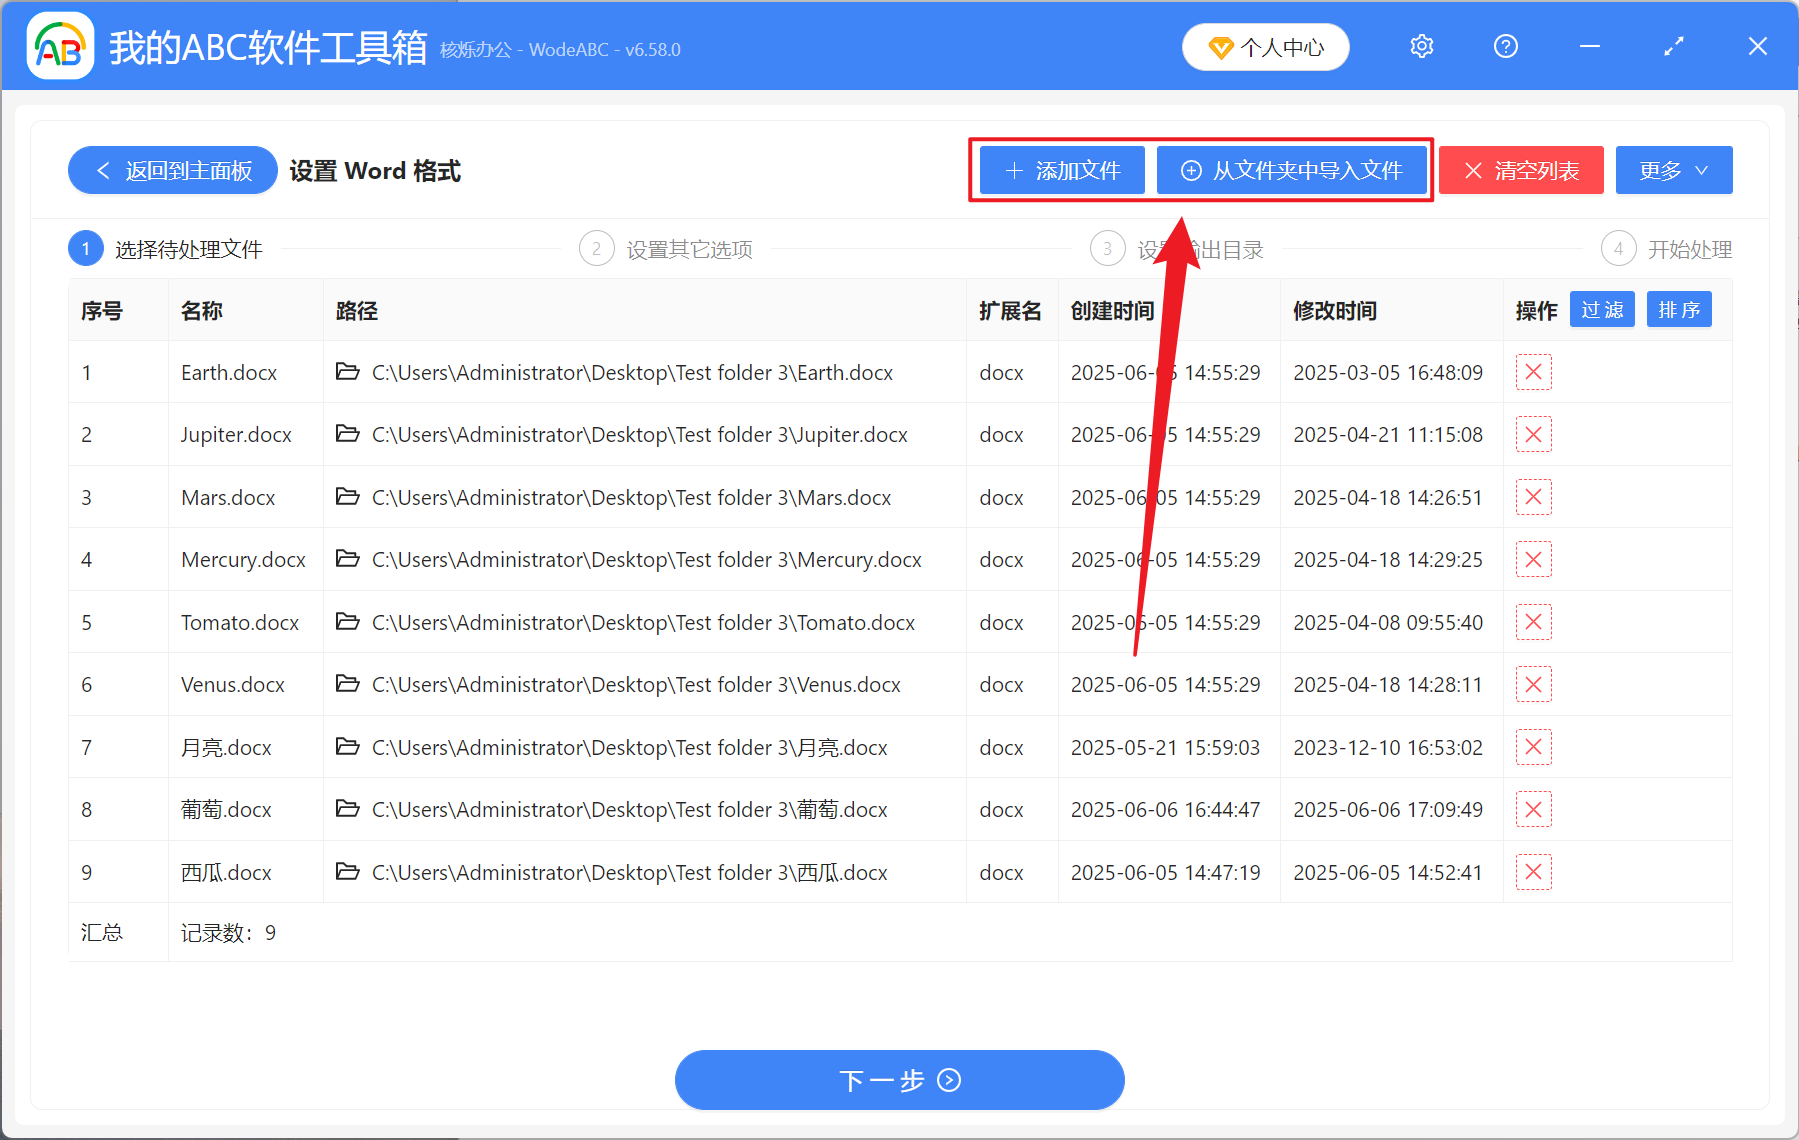Click the folder icon next to Jupiter.docx
Viewport: 1799px width, 1140px height.
[x=347, y=434]
